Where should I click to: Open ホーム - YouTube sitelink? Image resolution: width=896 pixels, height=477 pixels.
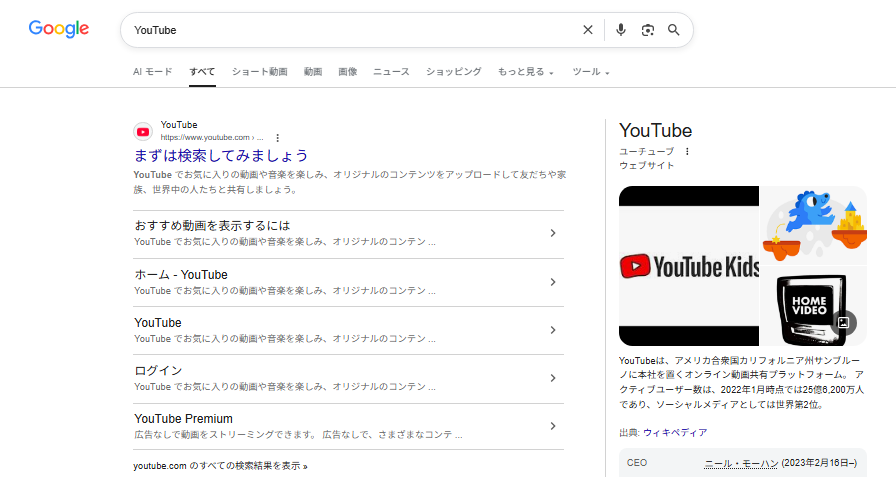coord(181,275)
